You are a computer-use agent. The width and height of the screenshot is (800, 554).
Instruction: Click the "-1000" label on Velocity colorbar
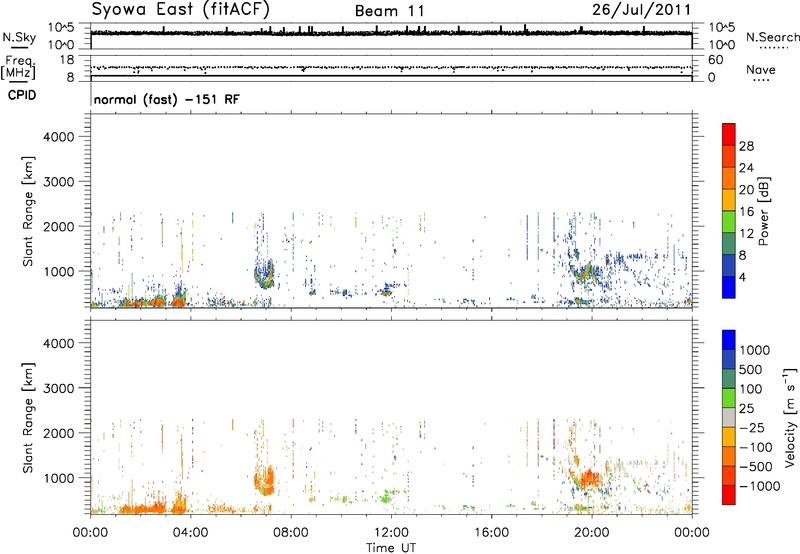click(x=759, y=486)
